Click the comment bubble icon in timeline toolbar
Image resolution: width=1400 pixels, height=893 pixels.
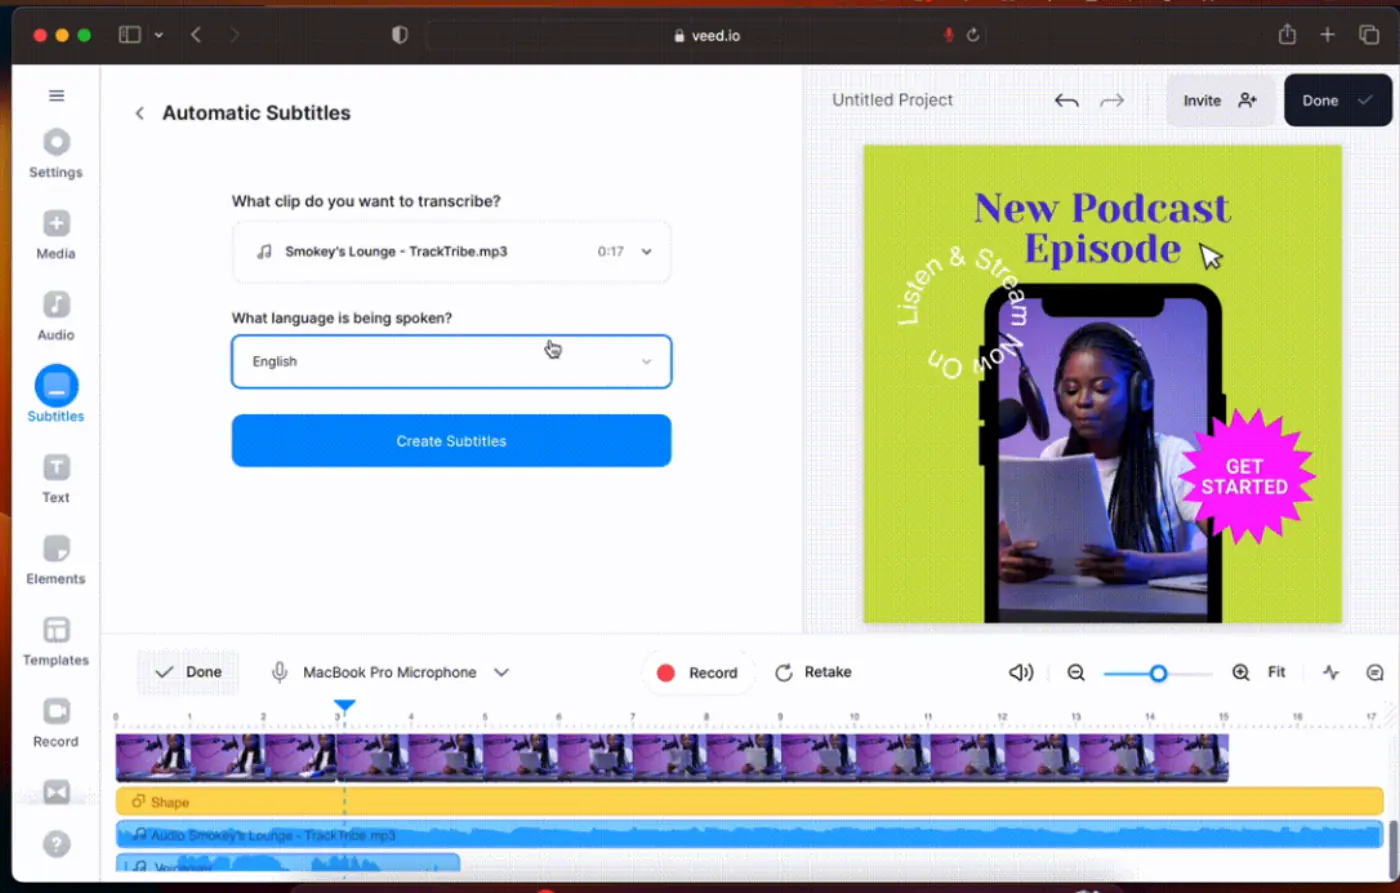point(1375,673)
